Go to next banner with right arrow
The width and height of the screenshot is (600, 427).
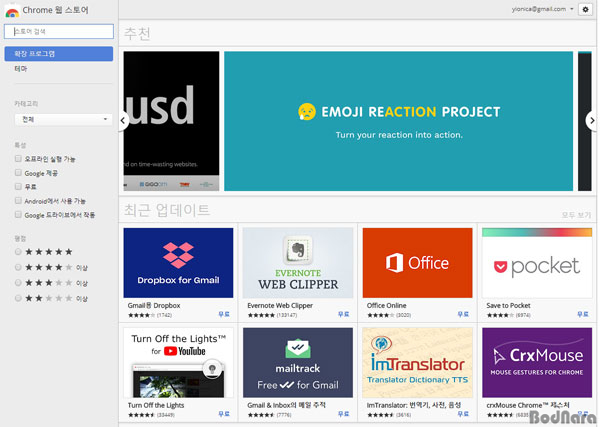tap(592, 121)
